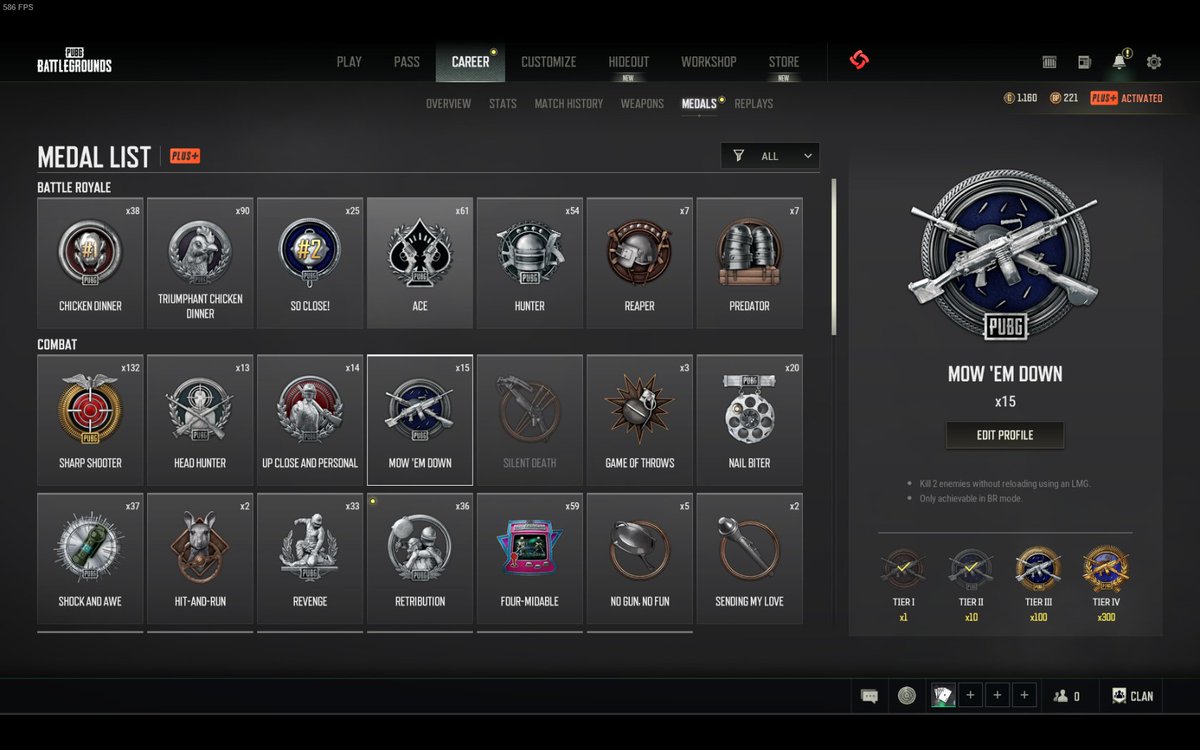Open the ALL filter dropdown

click(770, 156)
